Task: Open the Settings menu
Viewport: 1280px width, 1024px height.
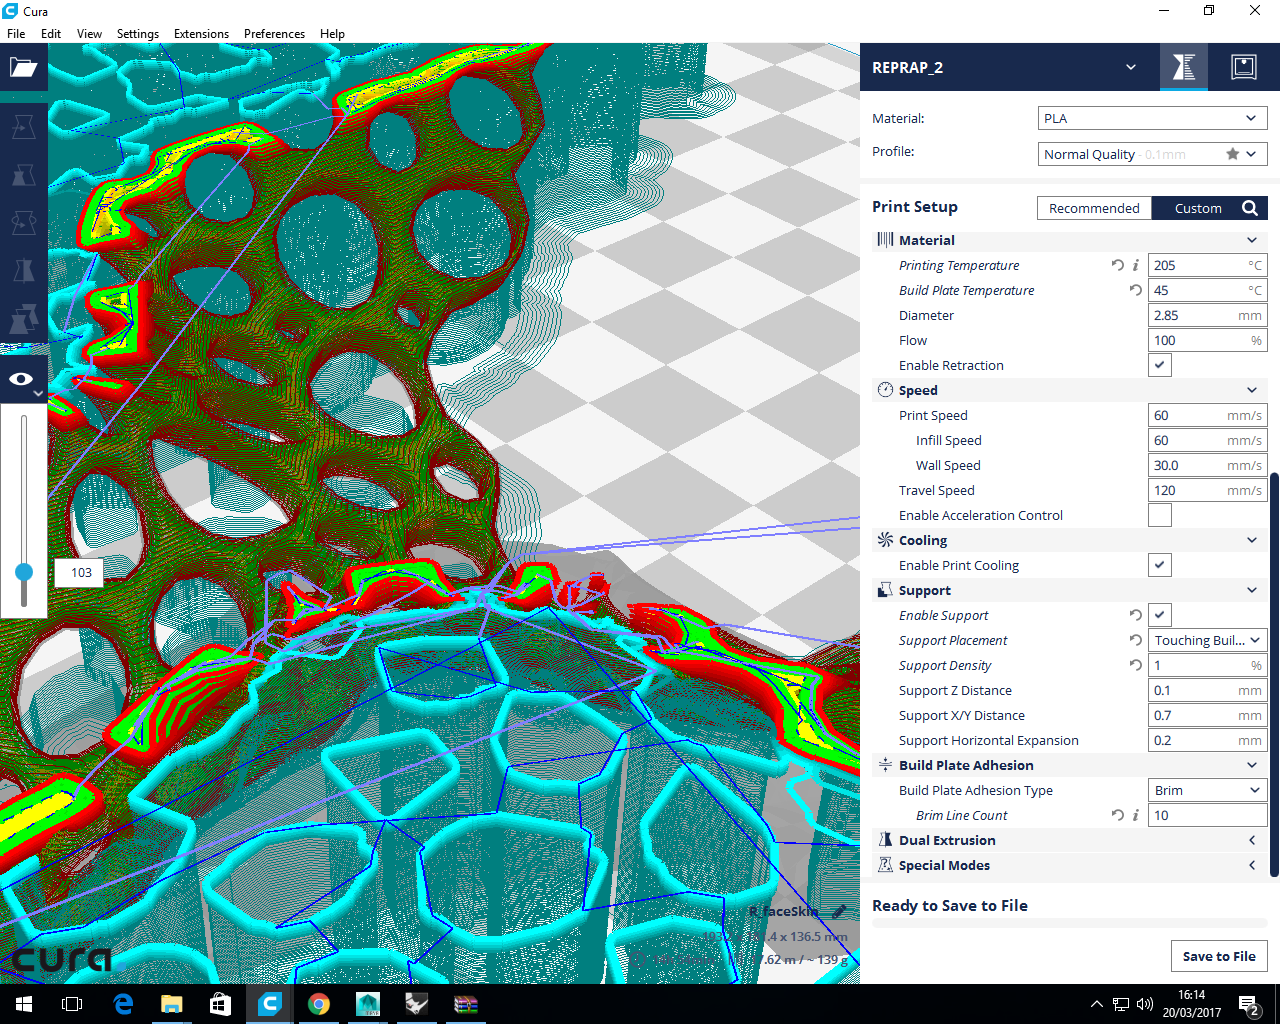Action: 138,33
